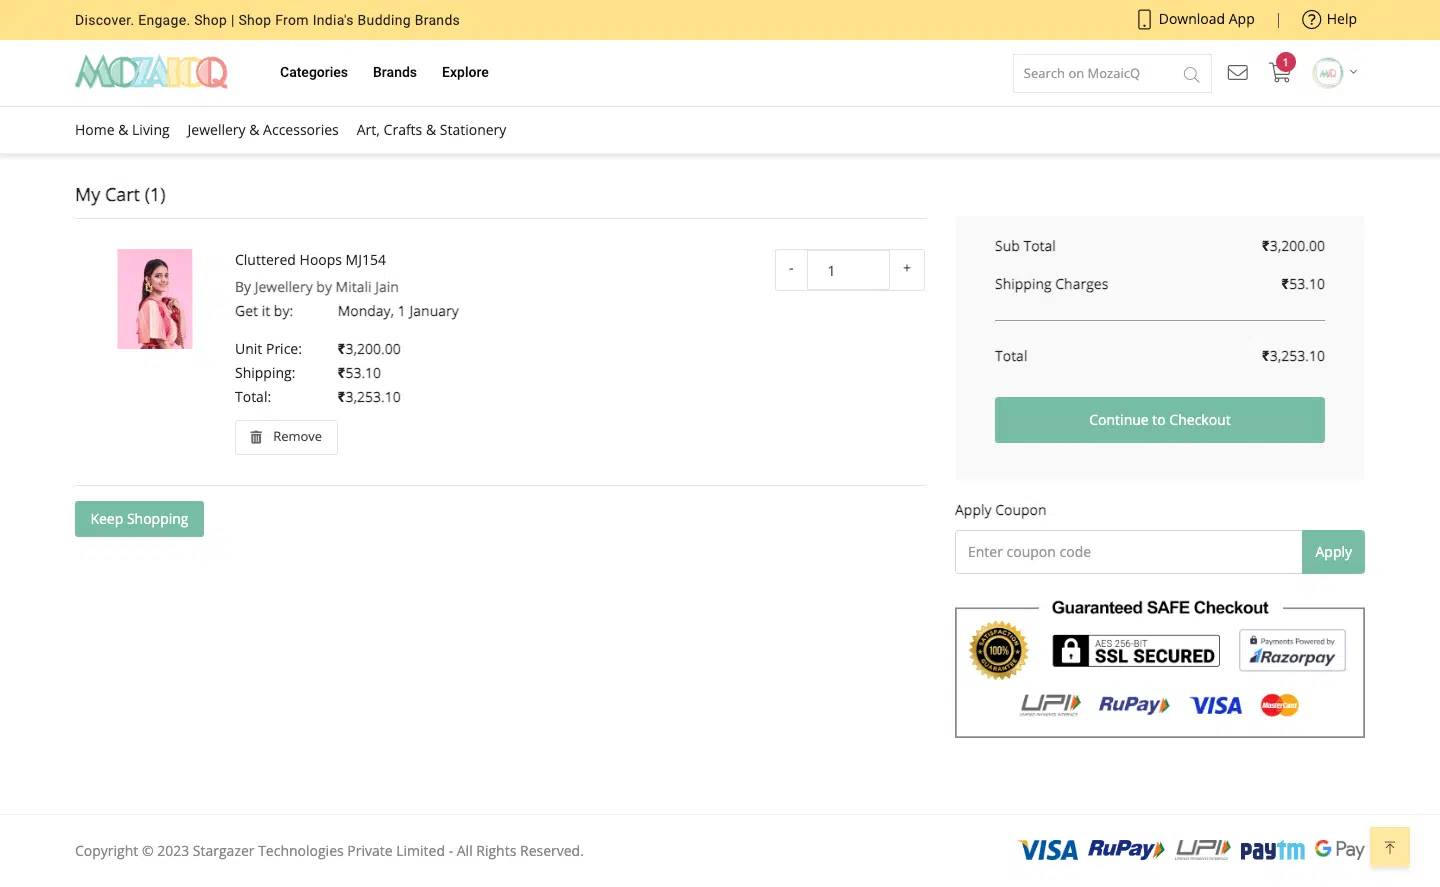Click the order Total ₹3,253.10 in summary
The height and width of the screenshot is (887, 1440).
pyautogui.click(x=1293, y=356)
